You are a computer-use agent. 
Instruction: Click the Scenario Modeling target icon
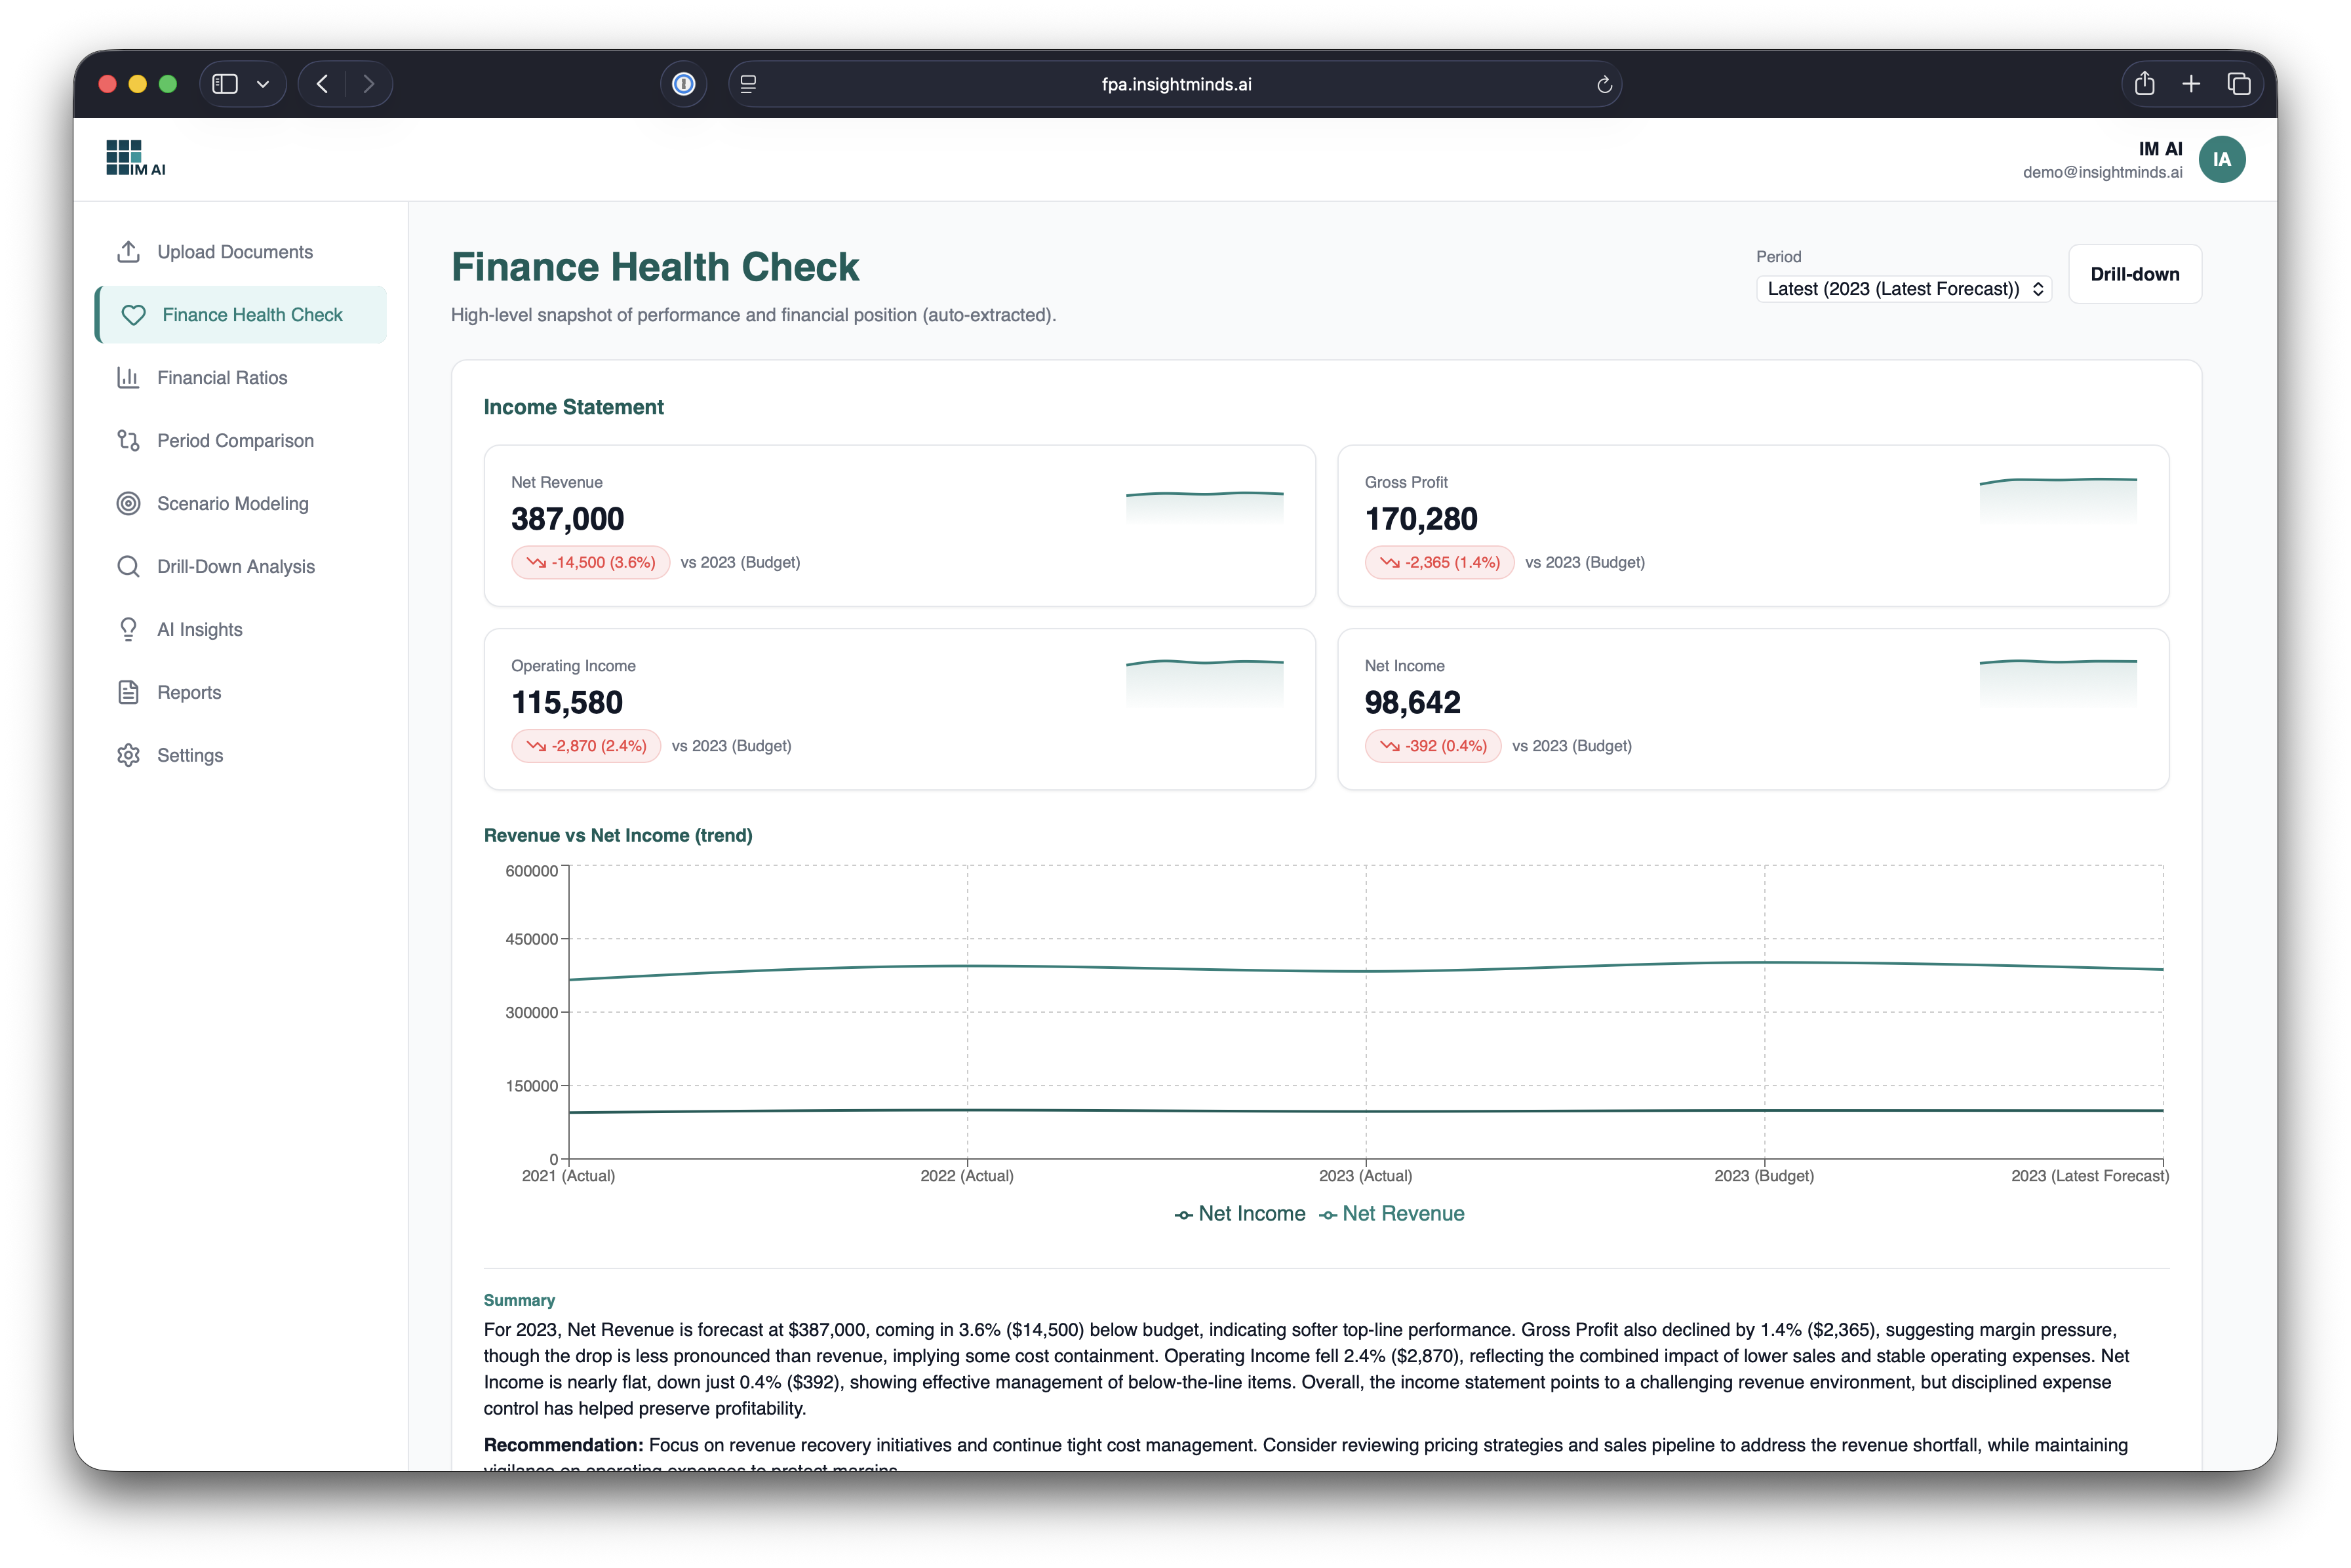[x=128, y=504]
